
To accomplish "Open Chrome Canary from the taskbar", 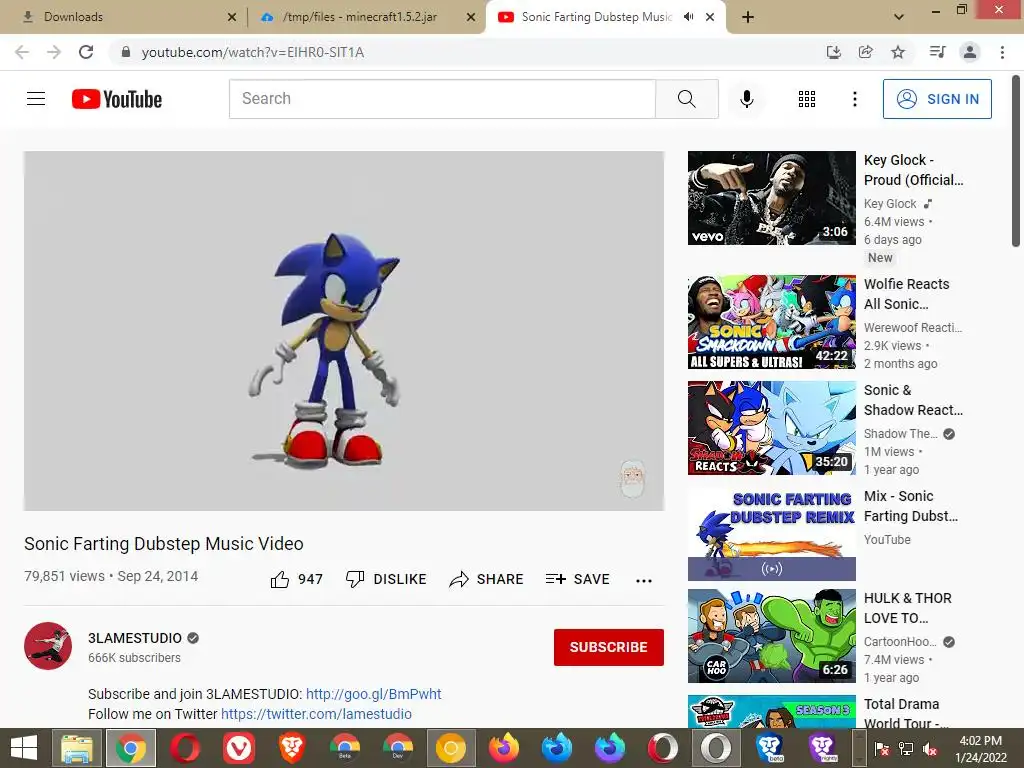I will [451, 748].
